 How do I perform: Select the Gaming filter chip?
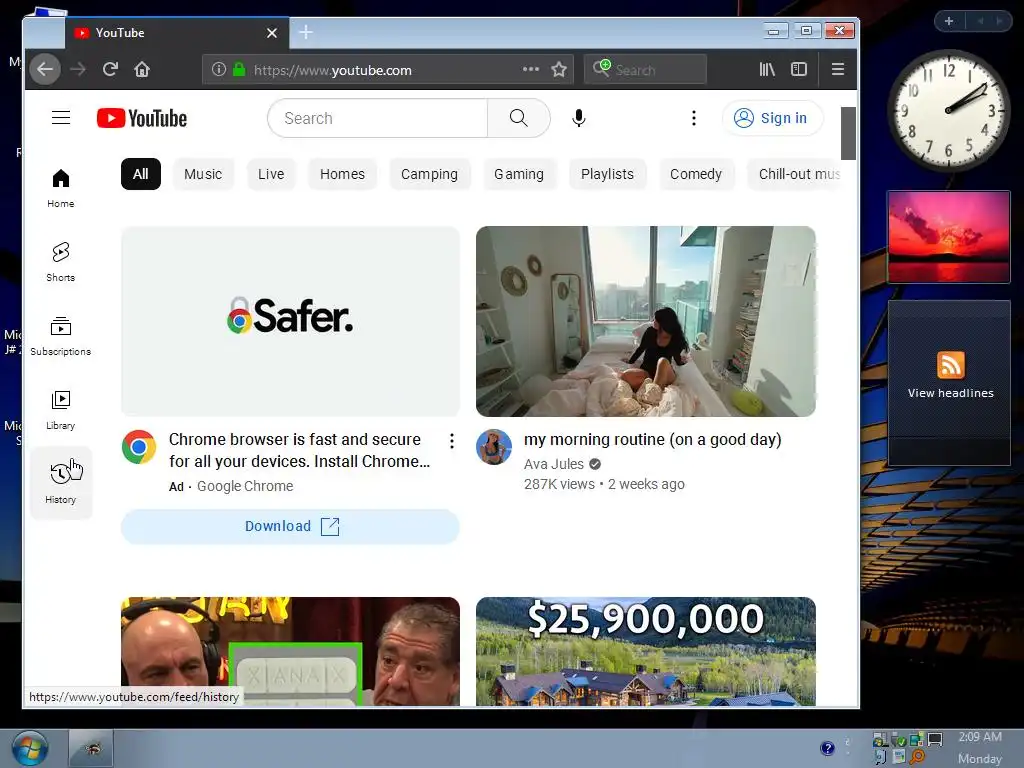pyautogui.click(x=519, y=174)
